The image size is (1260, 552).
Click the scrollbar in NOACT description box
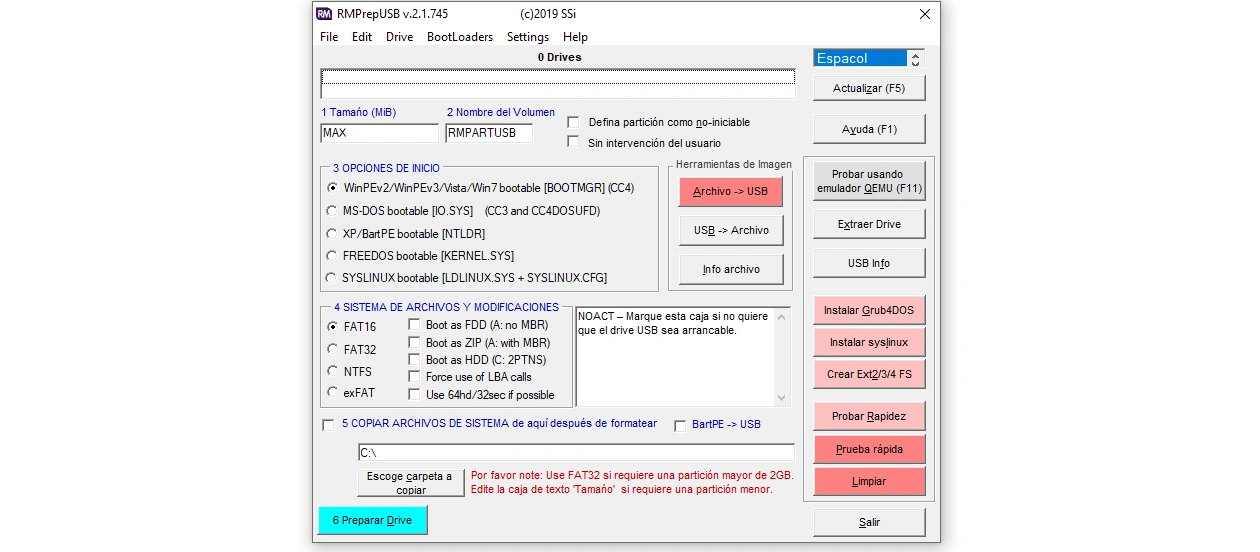782,356
